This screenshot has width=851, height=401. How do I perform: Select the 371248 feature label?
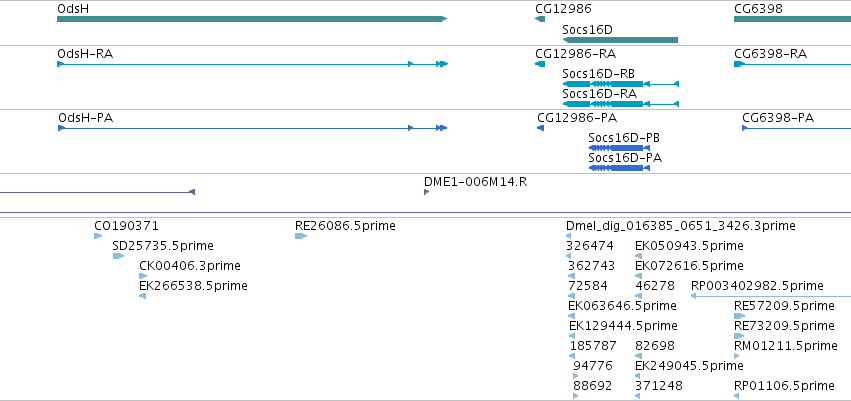pyautogui.click(x=659, y=386)
